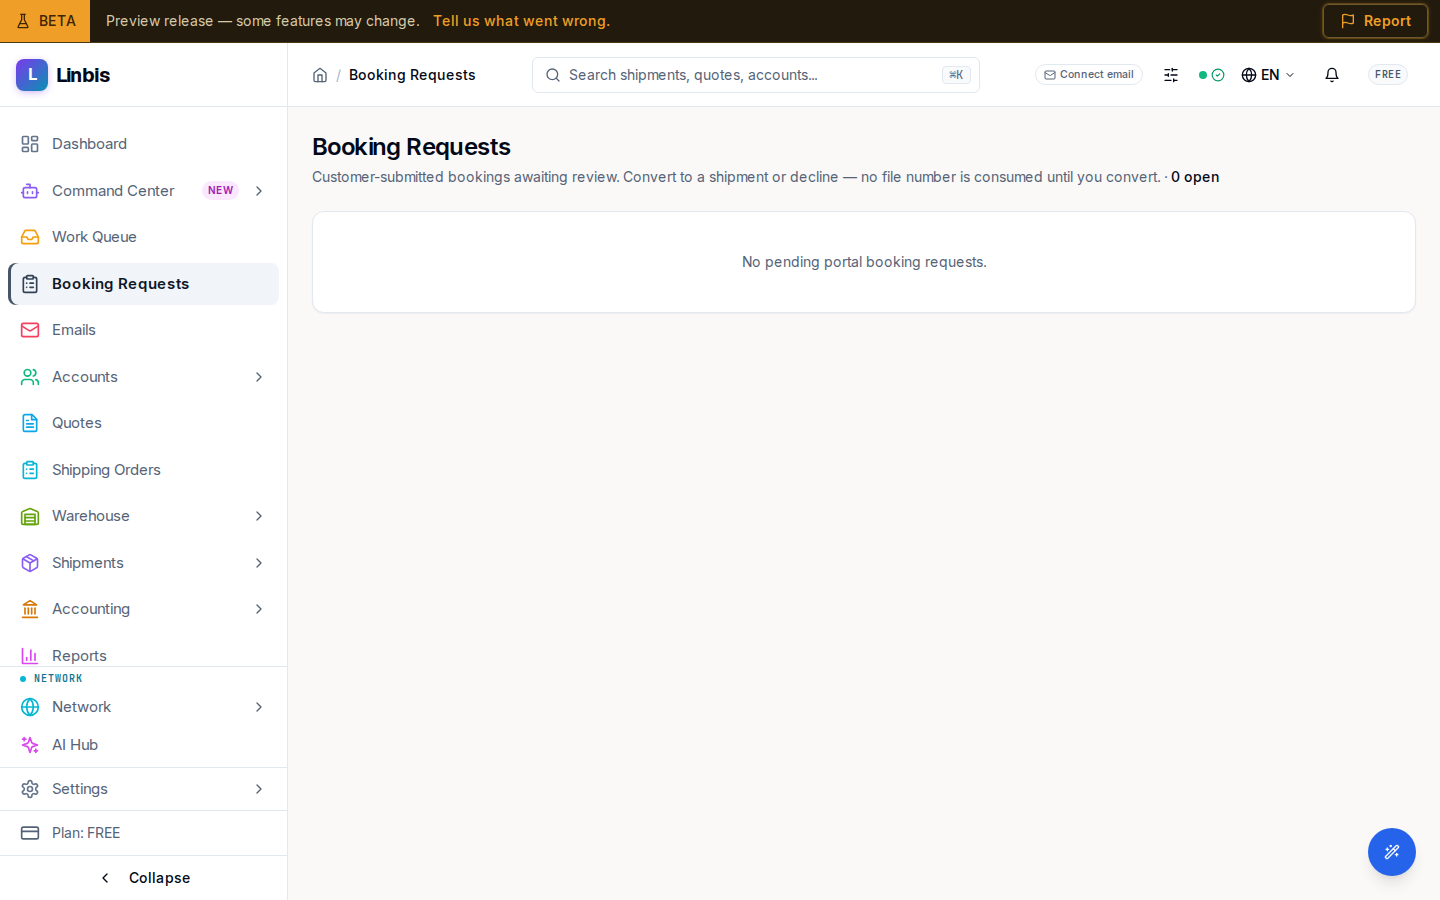The height and width of the screenshot is (900, 1440).
Task: Expand the Accounting submenu chevron
Action: pos(259,609)
